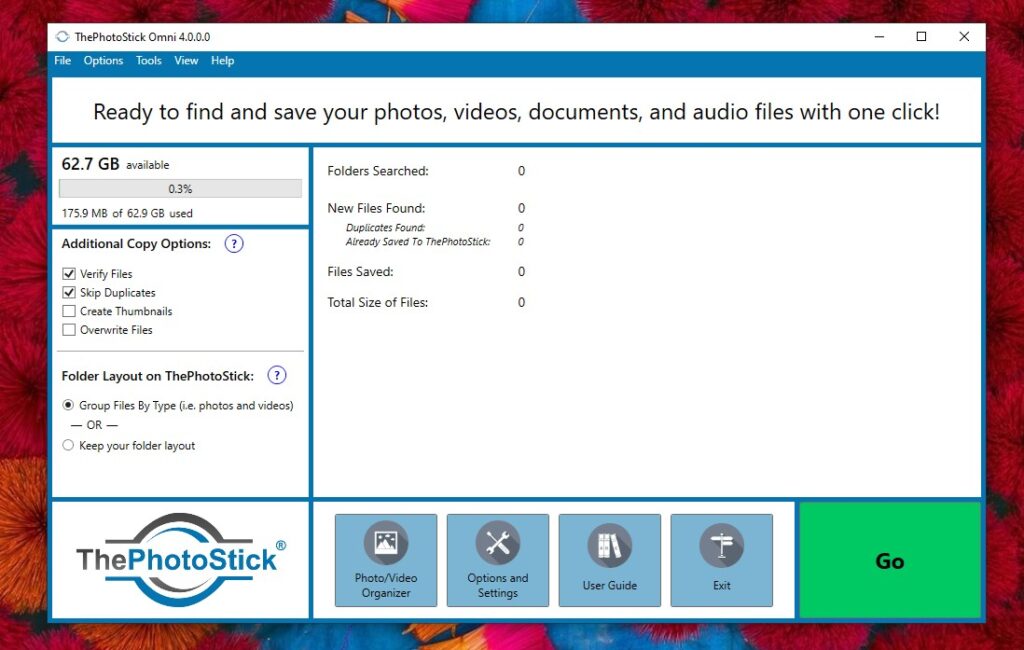Enable the Overwrite Files checkbox
This screenshot has width=1024, height=650.
pos(69,330)
